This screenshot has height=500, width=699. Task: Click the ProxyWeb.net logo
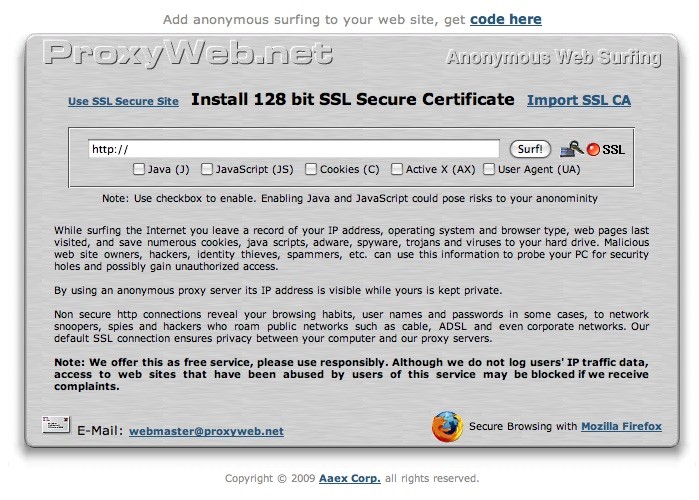(188, 53)
